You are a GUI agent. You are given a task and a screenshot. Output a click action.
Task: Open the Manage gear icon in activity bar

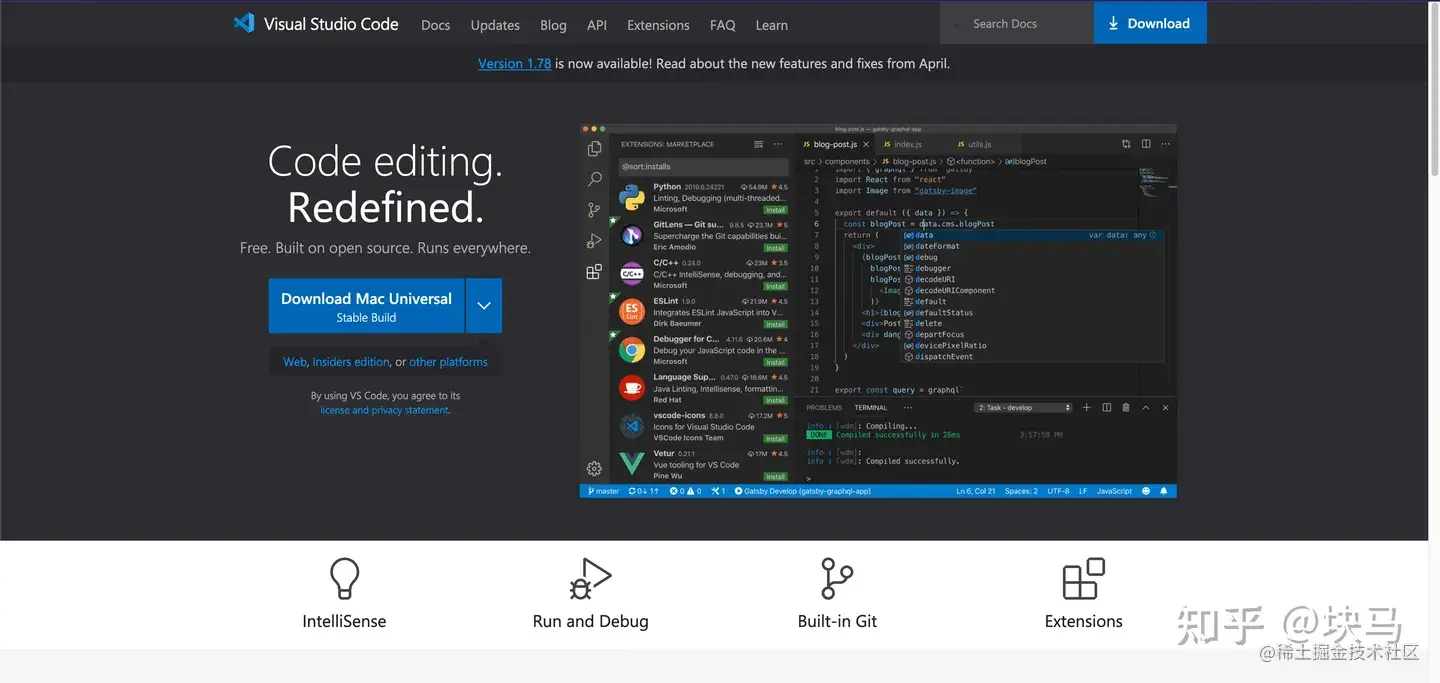594,469
